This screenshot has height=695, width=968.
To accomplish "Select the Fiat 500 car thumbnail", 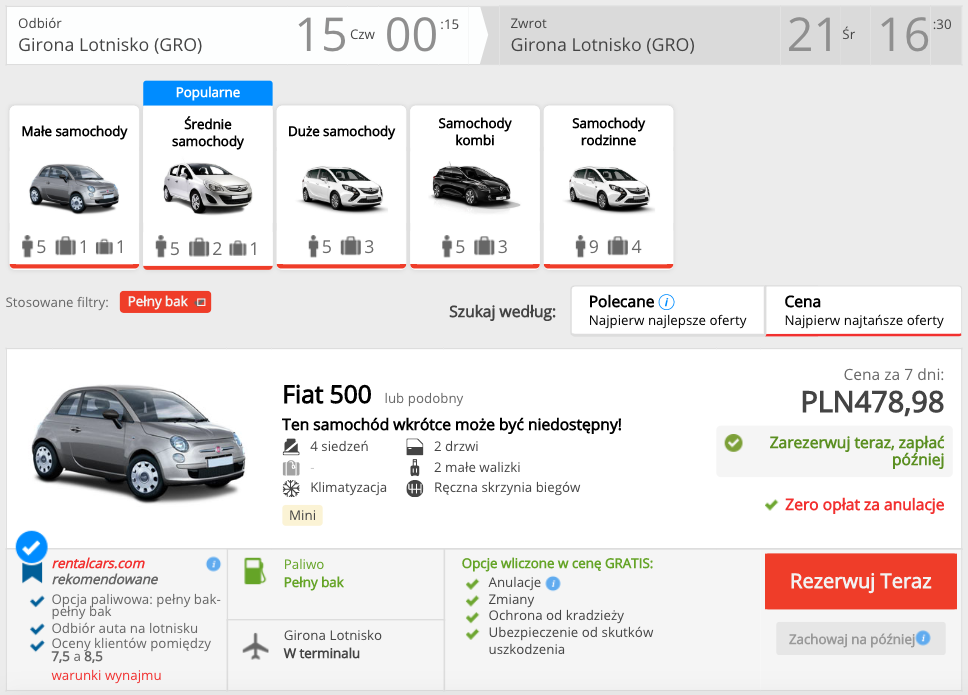I will pos(138,440).
